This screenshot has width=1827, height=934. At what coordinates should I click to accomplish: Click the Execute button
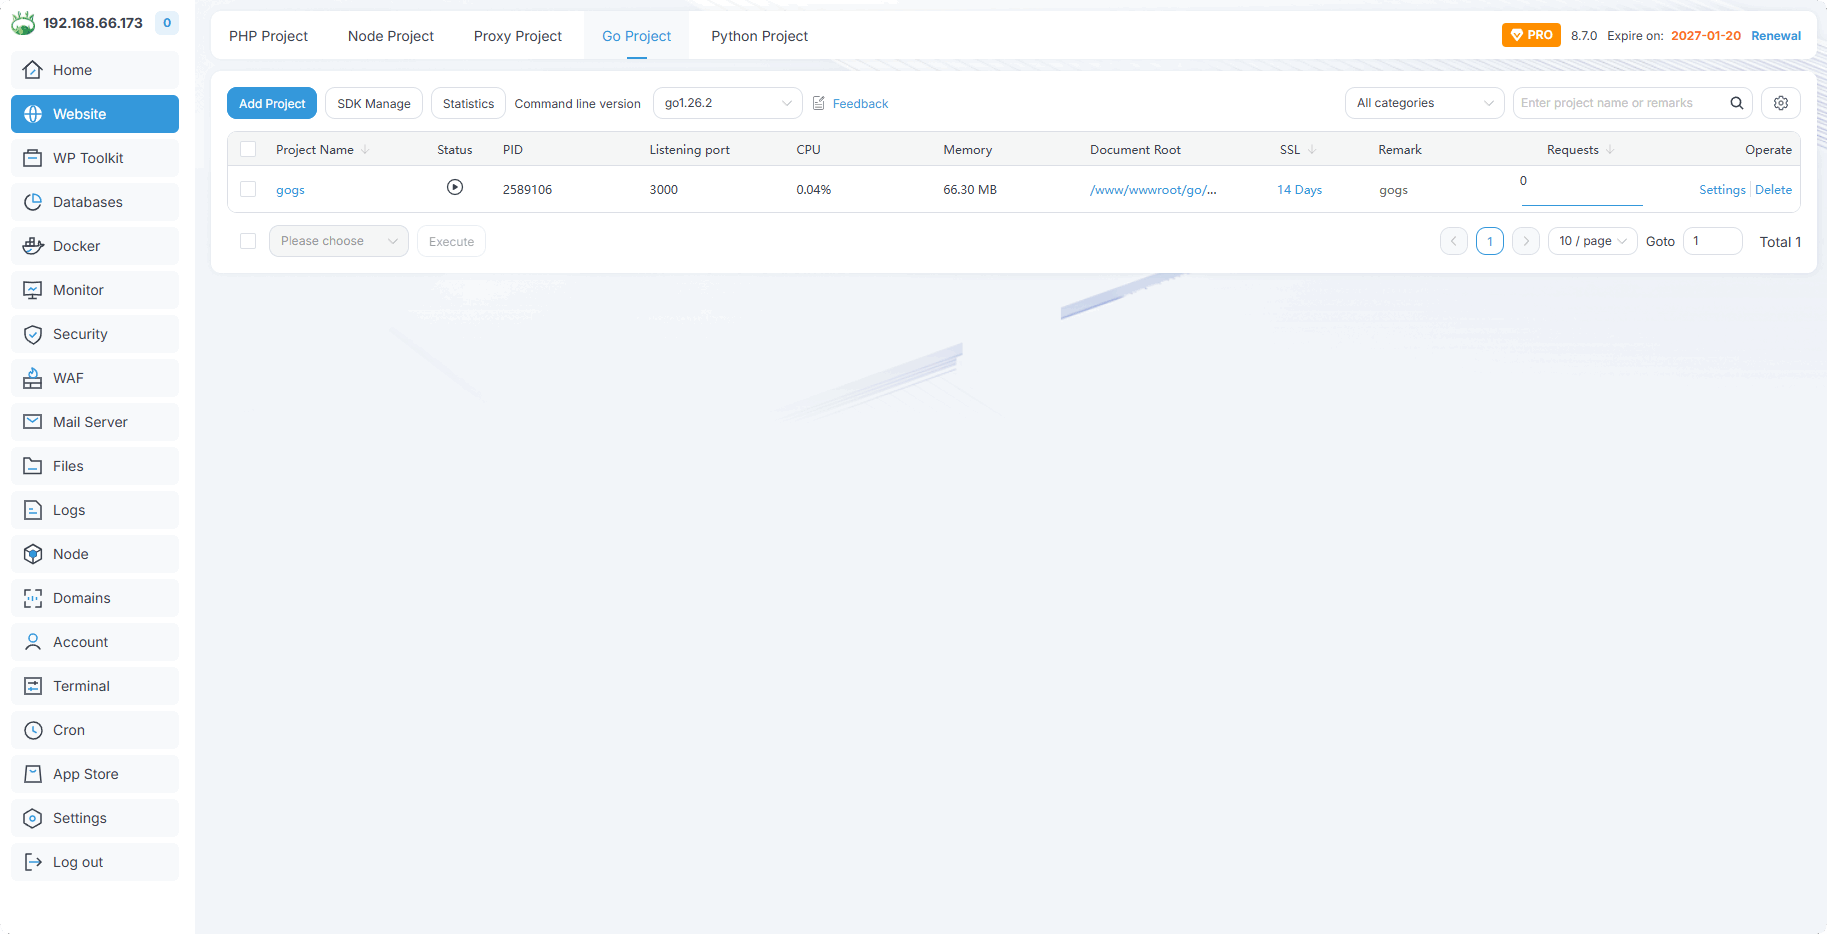coord(451,241)
